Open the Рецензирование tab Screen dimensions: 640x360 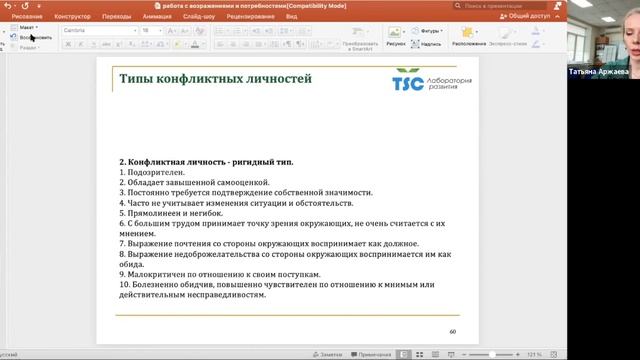[250, 16]
